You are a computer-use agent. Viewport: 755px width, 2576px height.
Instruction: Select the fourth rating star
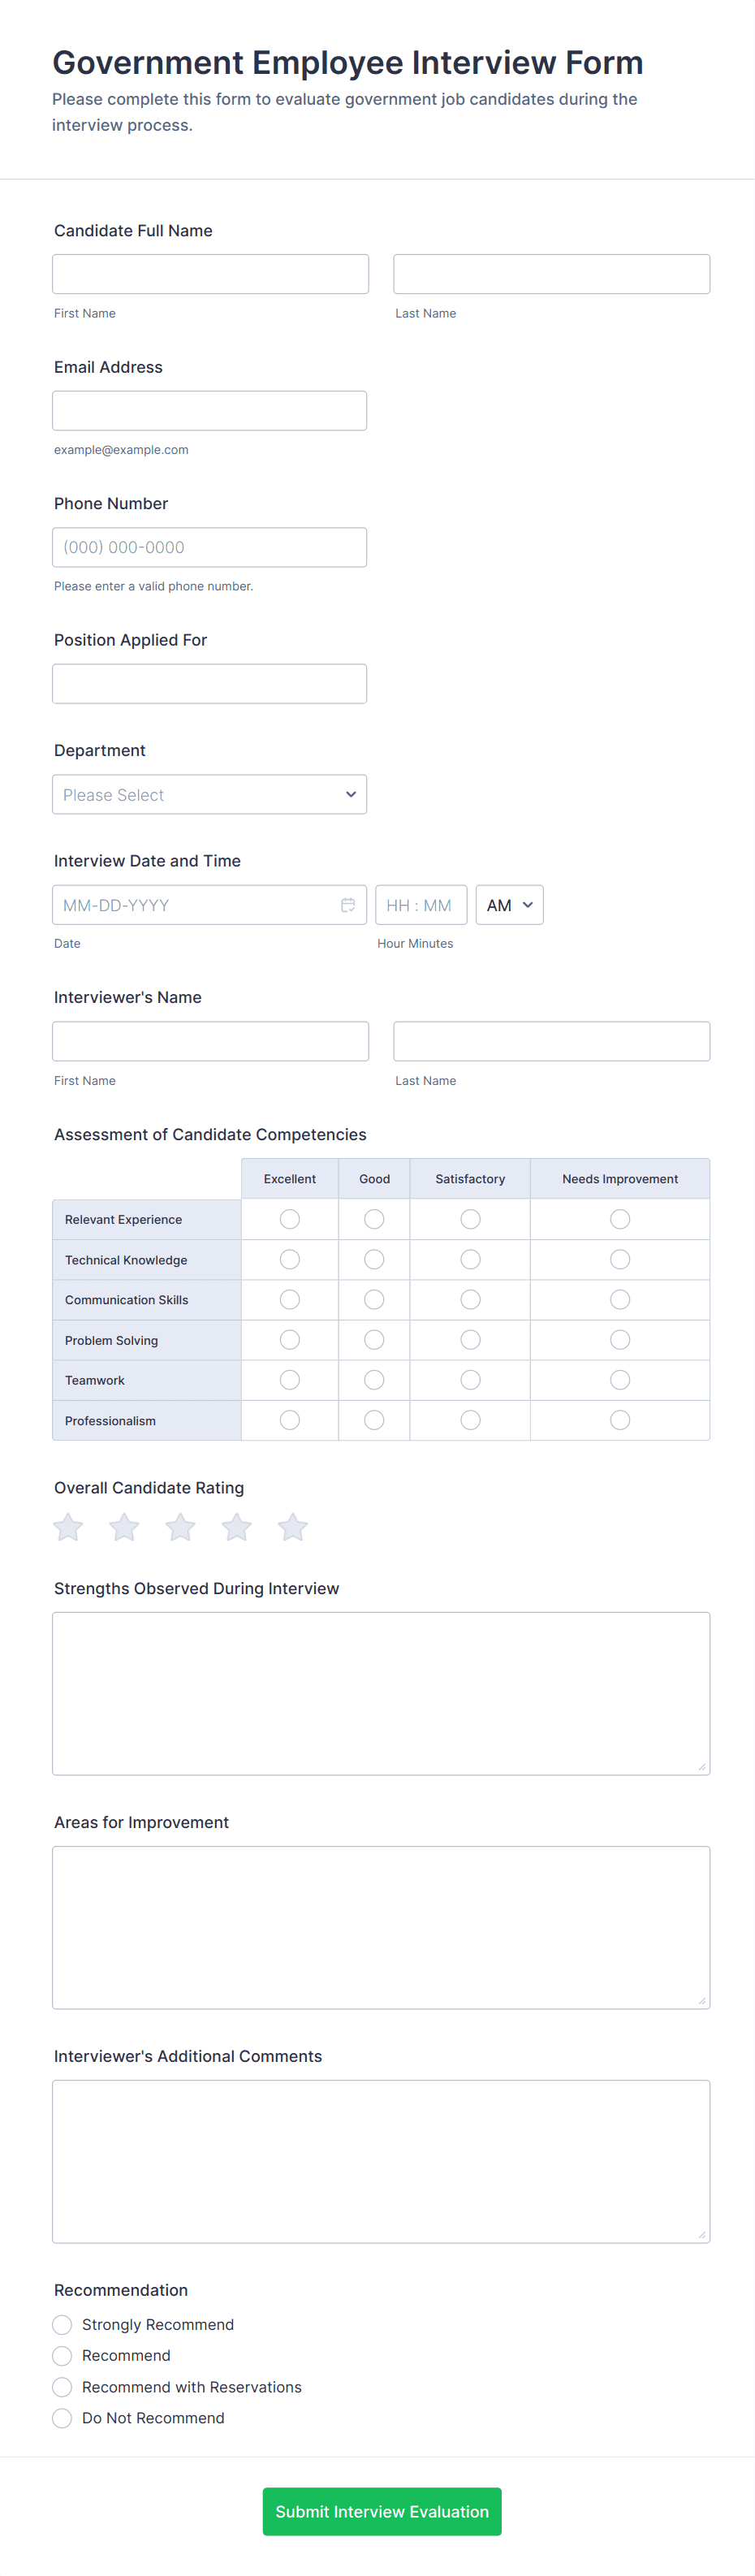point(237,1527)
